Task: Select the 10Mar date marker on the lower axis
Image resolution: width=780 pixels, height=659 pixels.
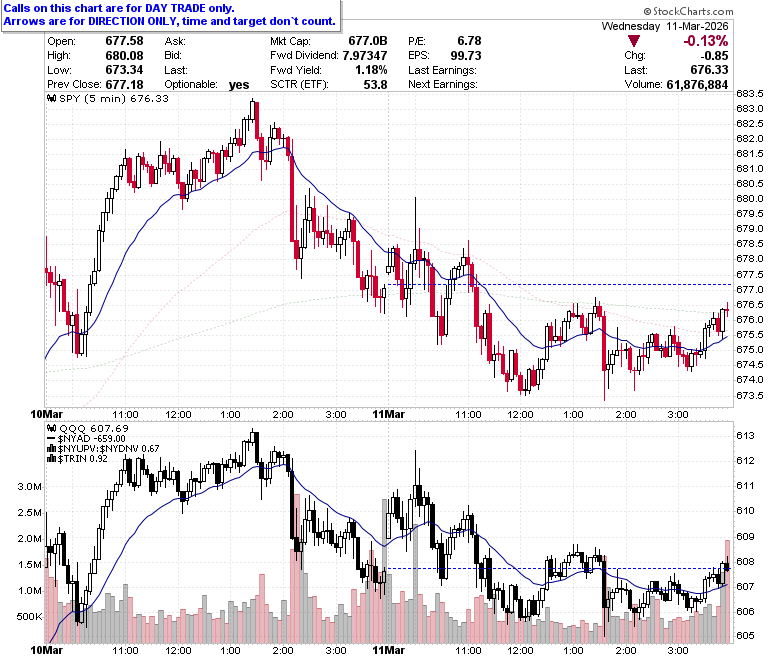Action: pos(47,651)
